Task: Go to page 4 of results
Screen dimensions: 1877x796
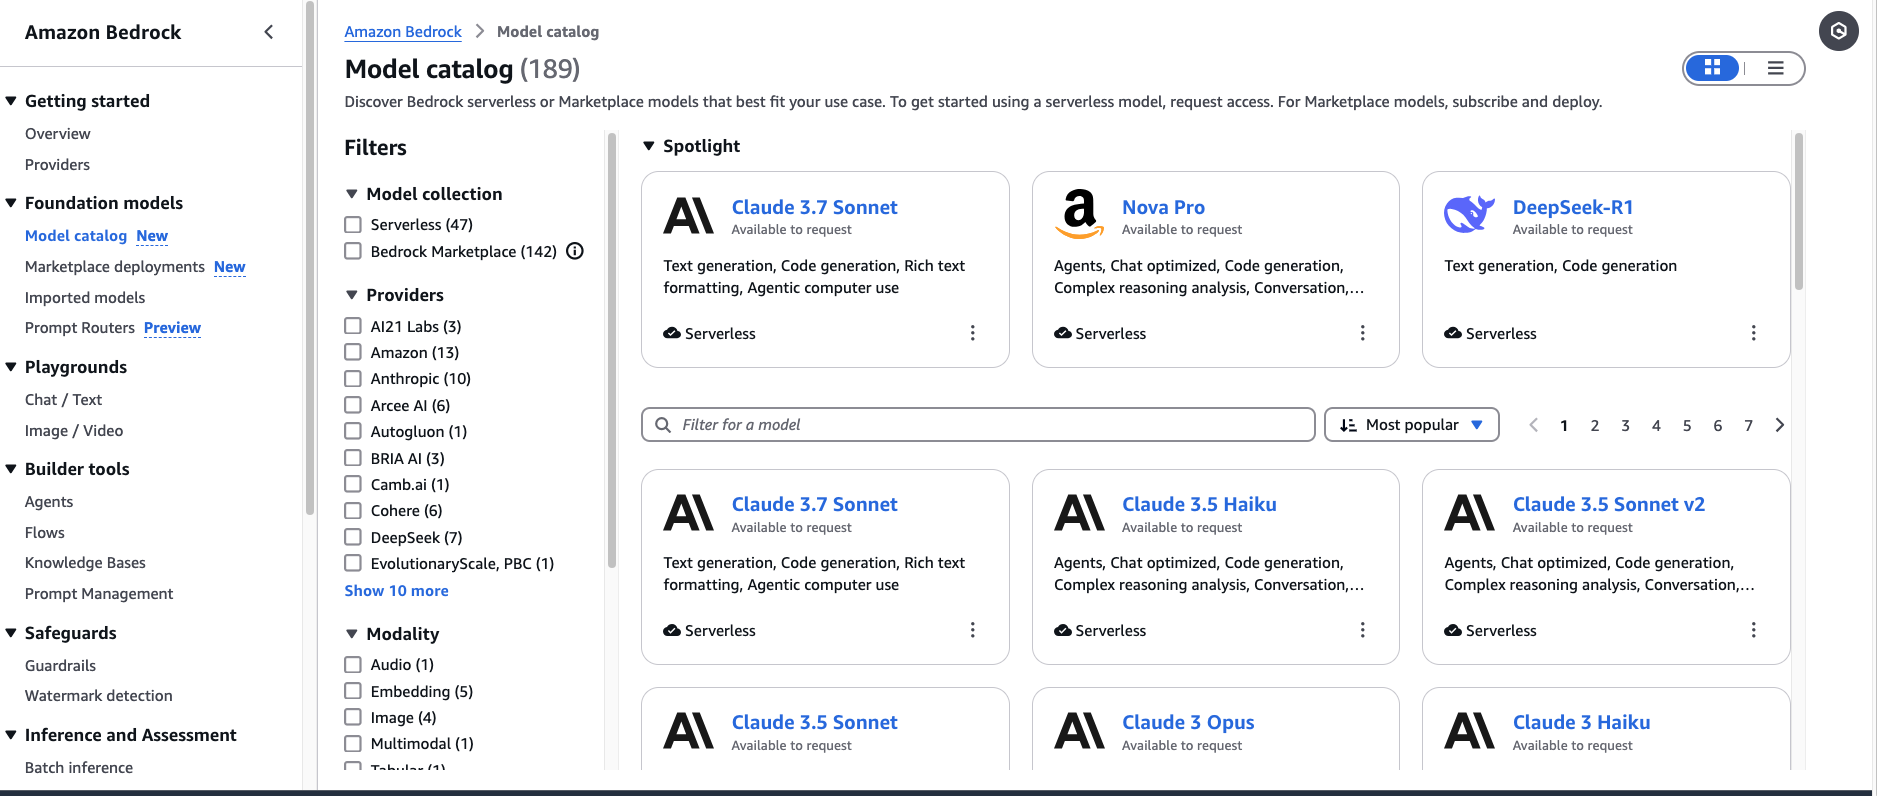Action: (x=1656, y=425)
